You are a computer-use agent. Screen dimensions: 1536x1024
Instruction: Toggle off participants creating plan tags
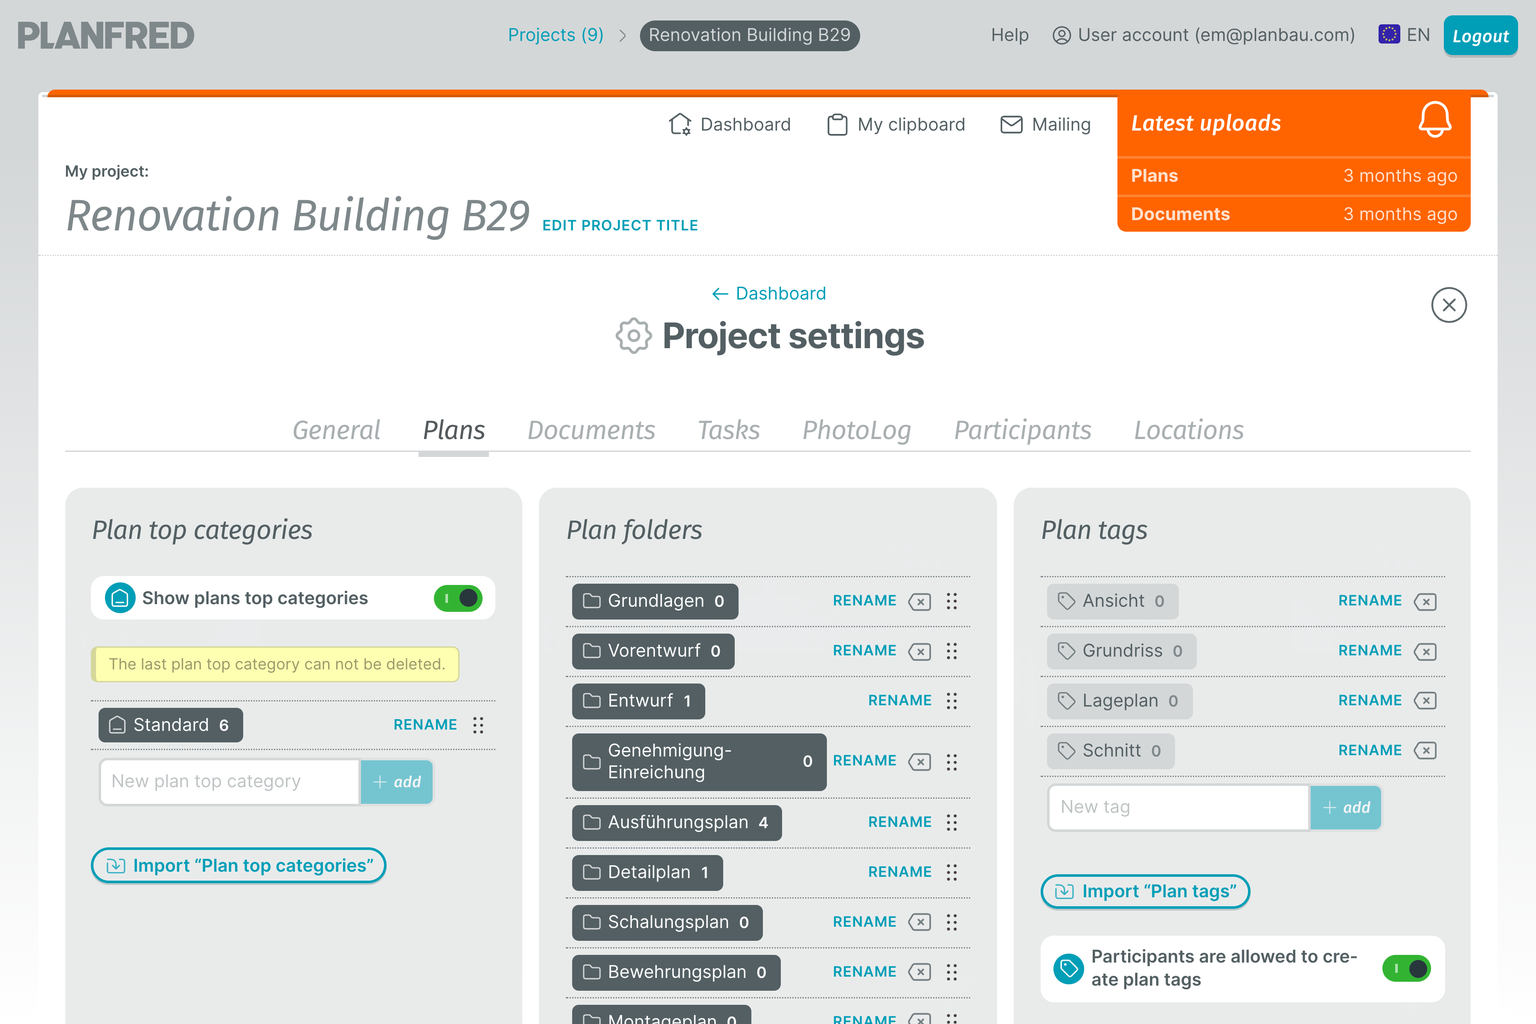1406,969
